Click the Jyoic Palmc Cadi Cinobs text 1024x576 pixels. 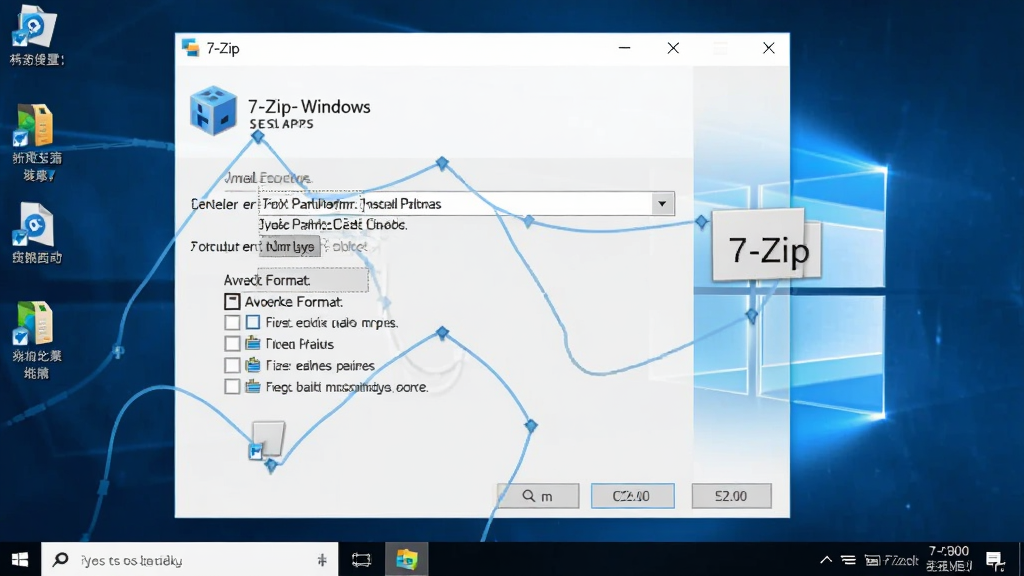coord(333,225)
